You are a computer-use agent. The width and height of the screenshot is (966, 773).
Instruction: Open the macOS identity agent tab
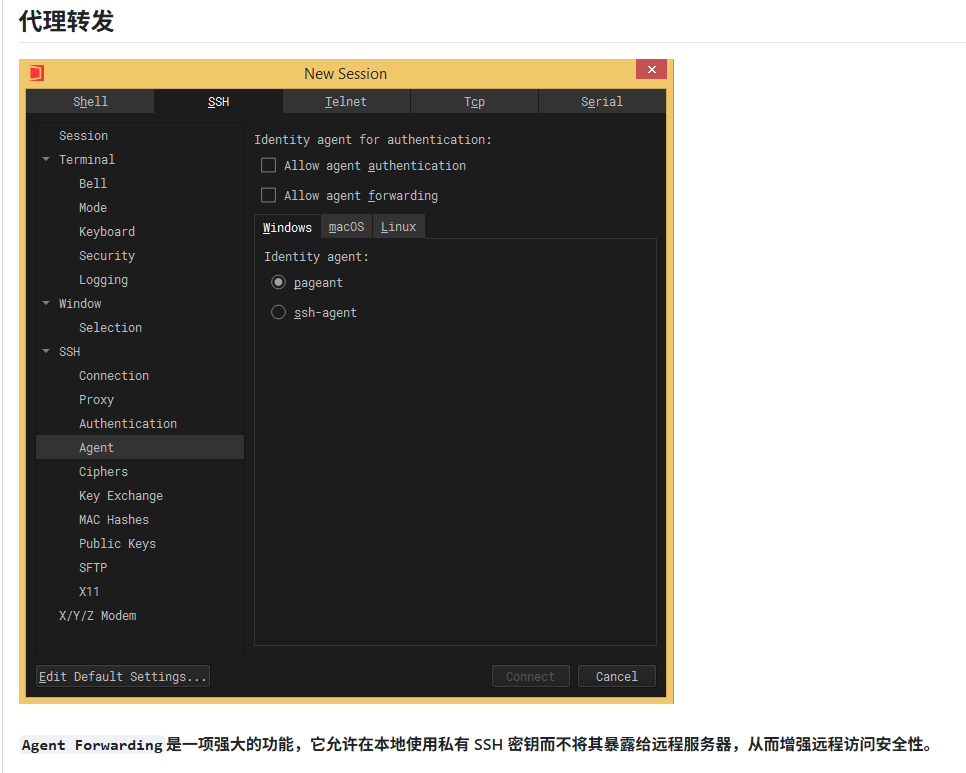pyautogui.click(x=346, y=227)
